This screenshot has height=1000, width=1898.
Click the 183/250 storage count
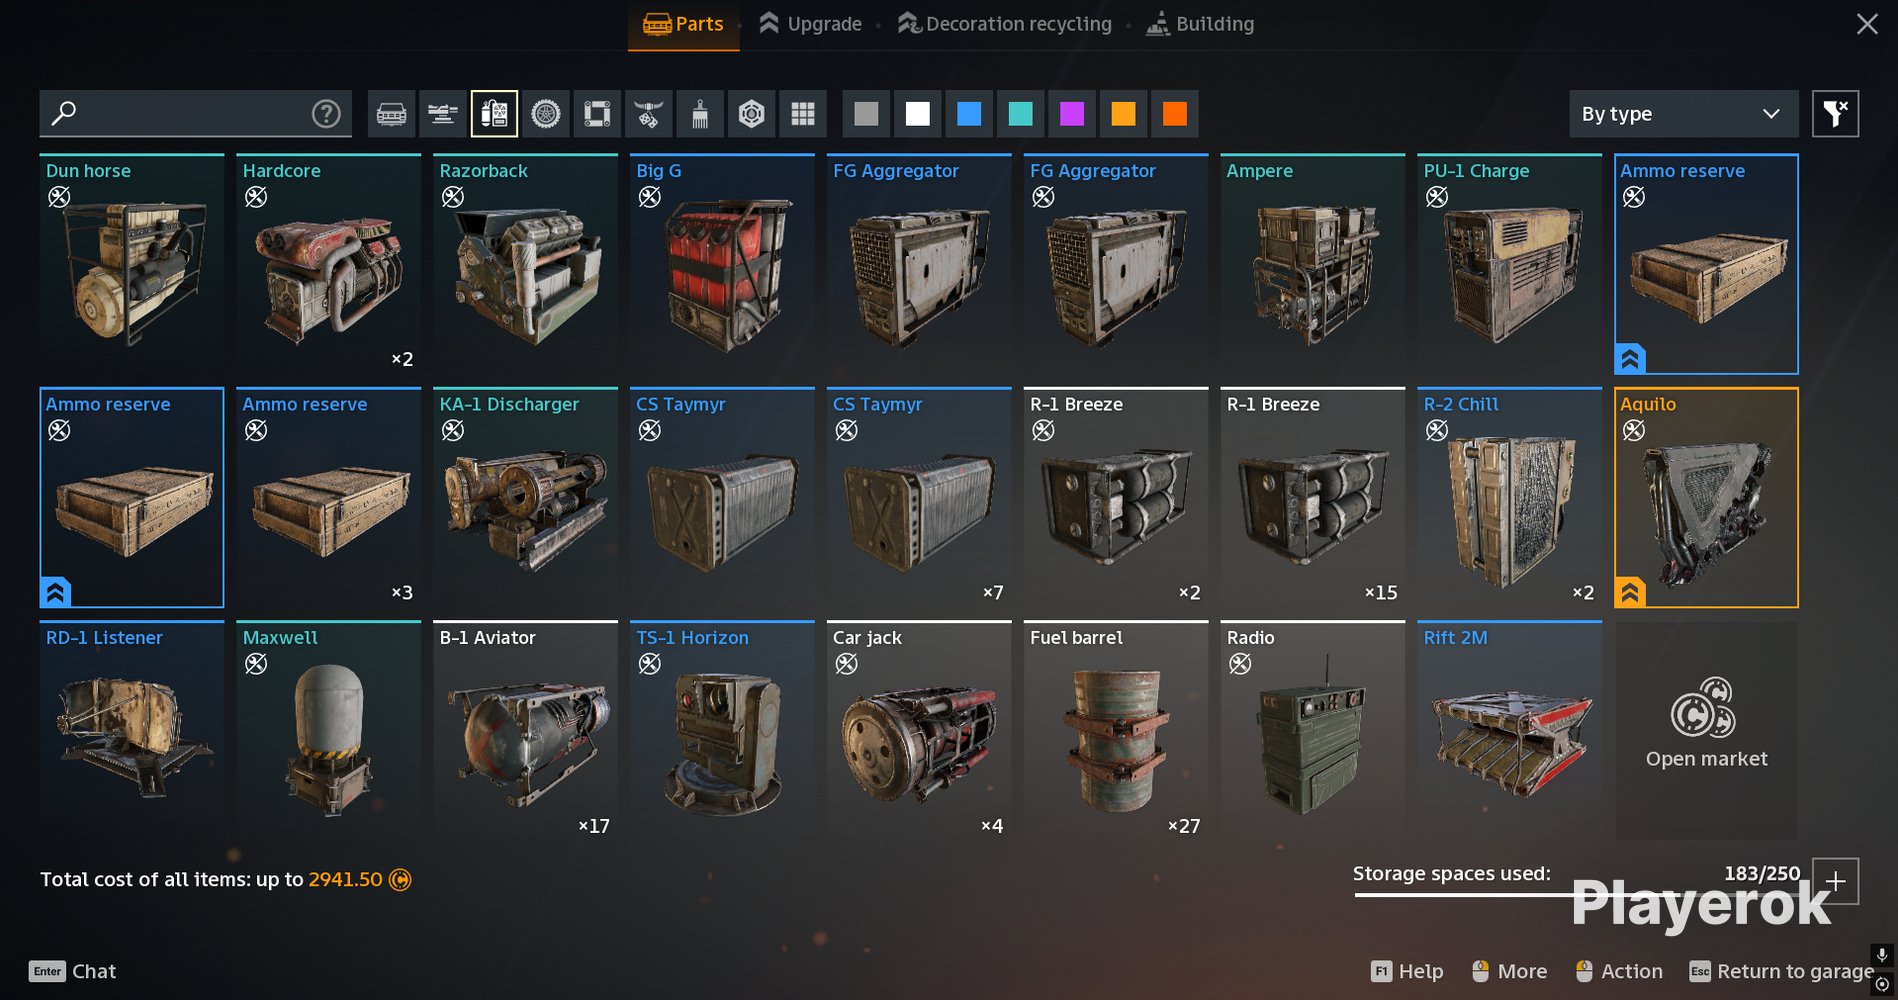pyautogui.click(x=1762, y=873)
